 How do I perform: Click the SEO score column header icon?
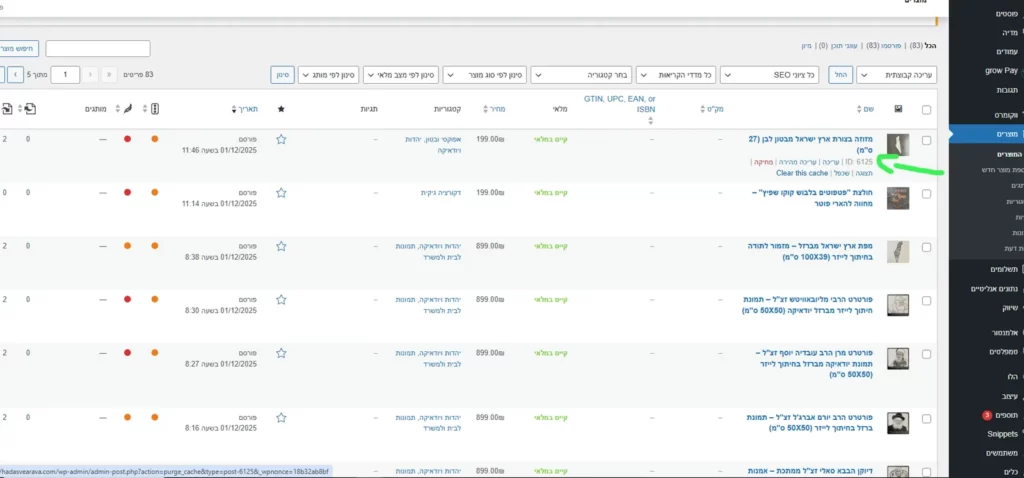(x=154, y=109)
